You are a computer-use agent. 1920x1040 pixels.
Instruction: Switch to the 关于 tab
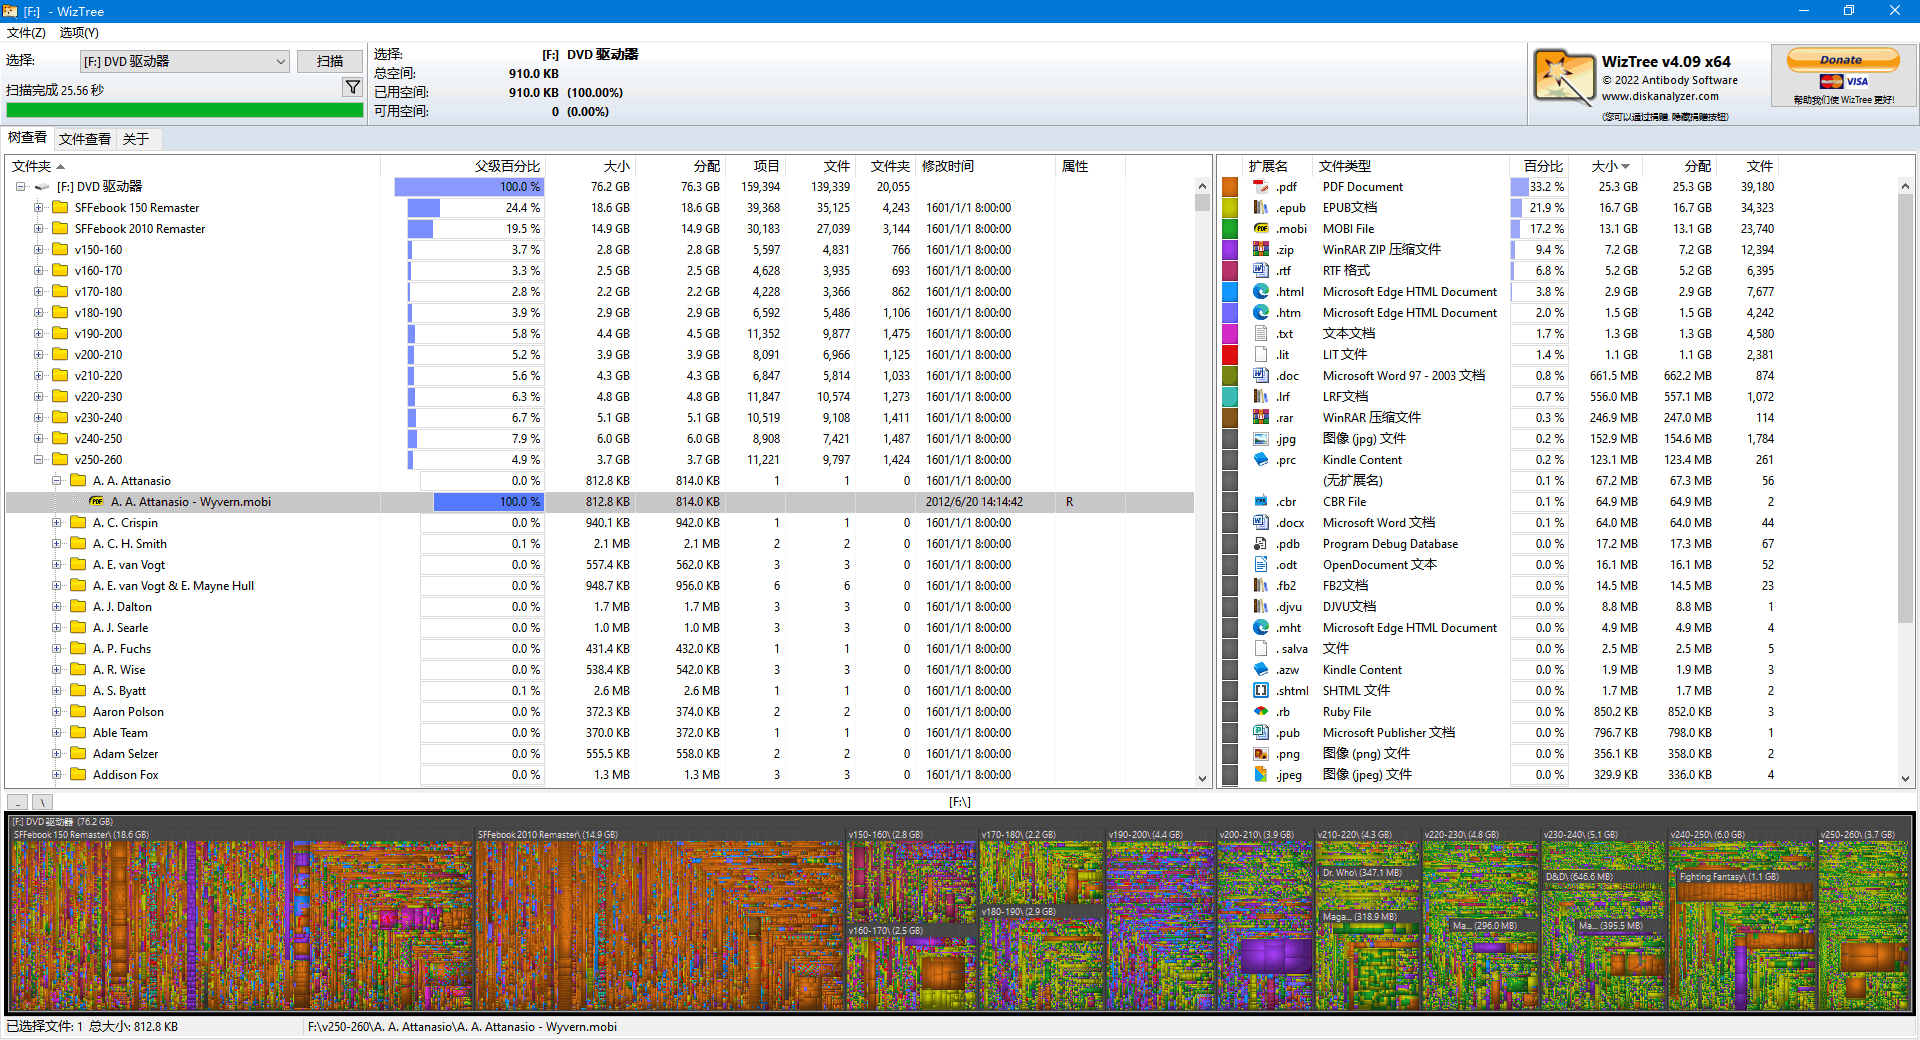tap(136, 139)
